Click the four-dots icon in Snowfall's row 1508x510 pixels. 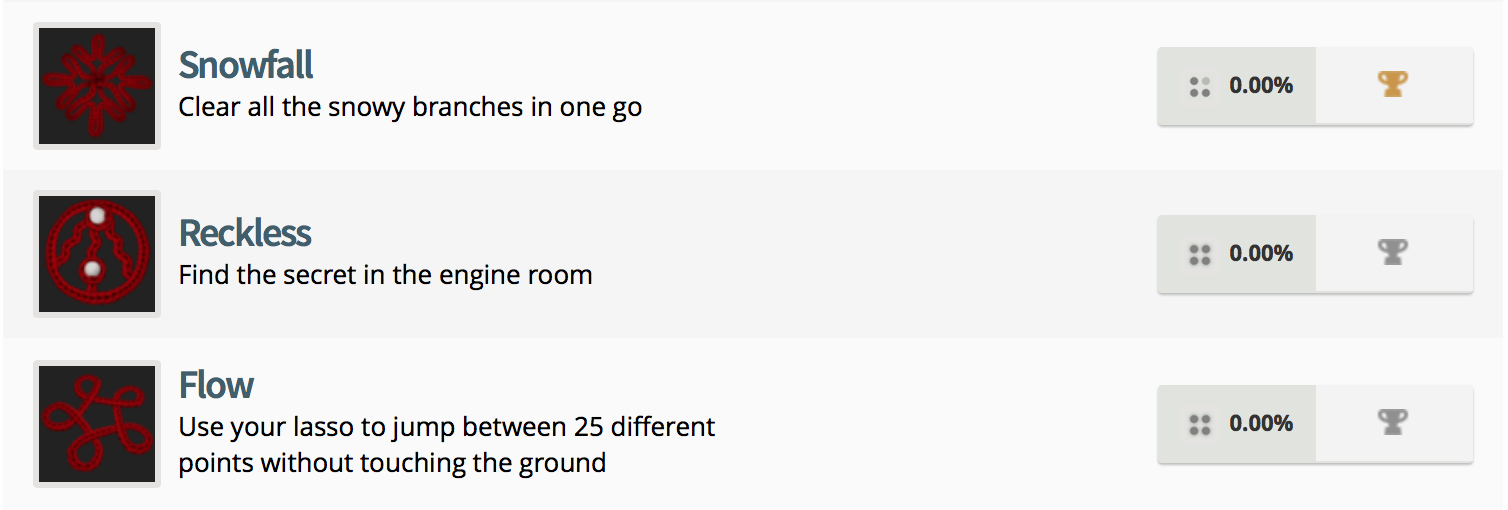(1200, 87)
